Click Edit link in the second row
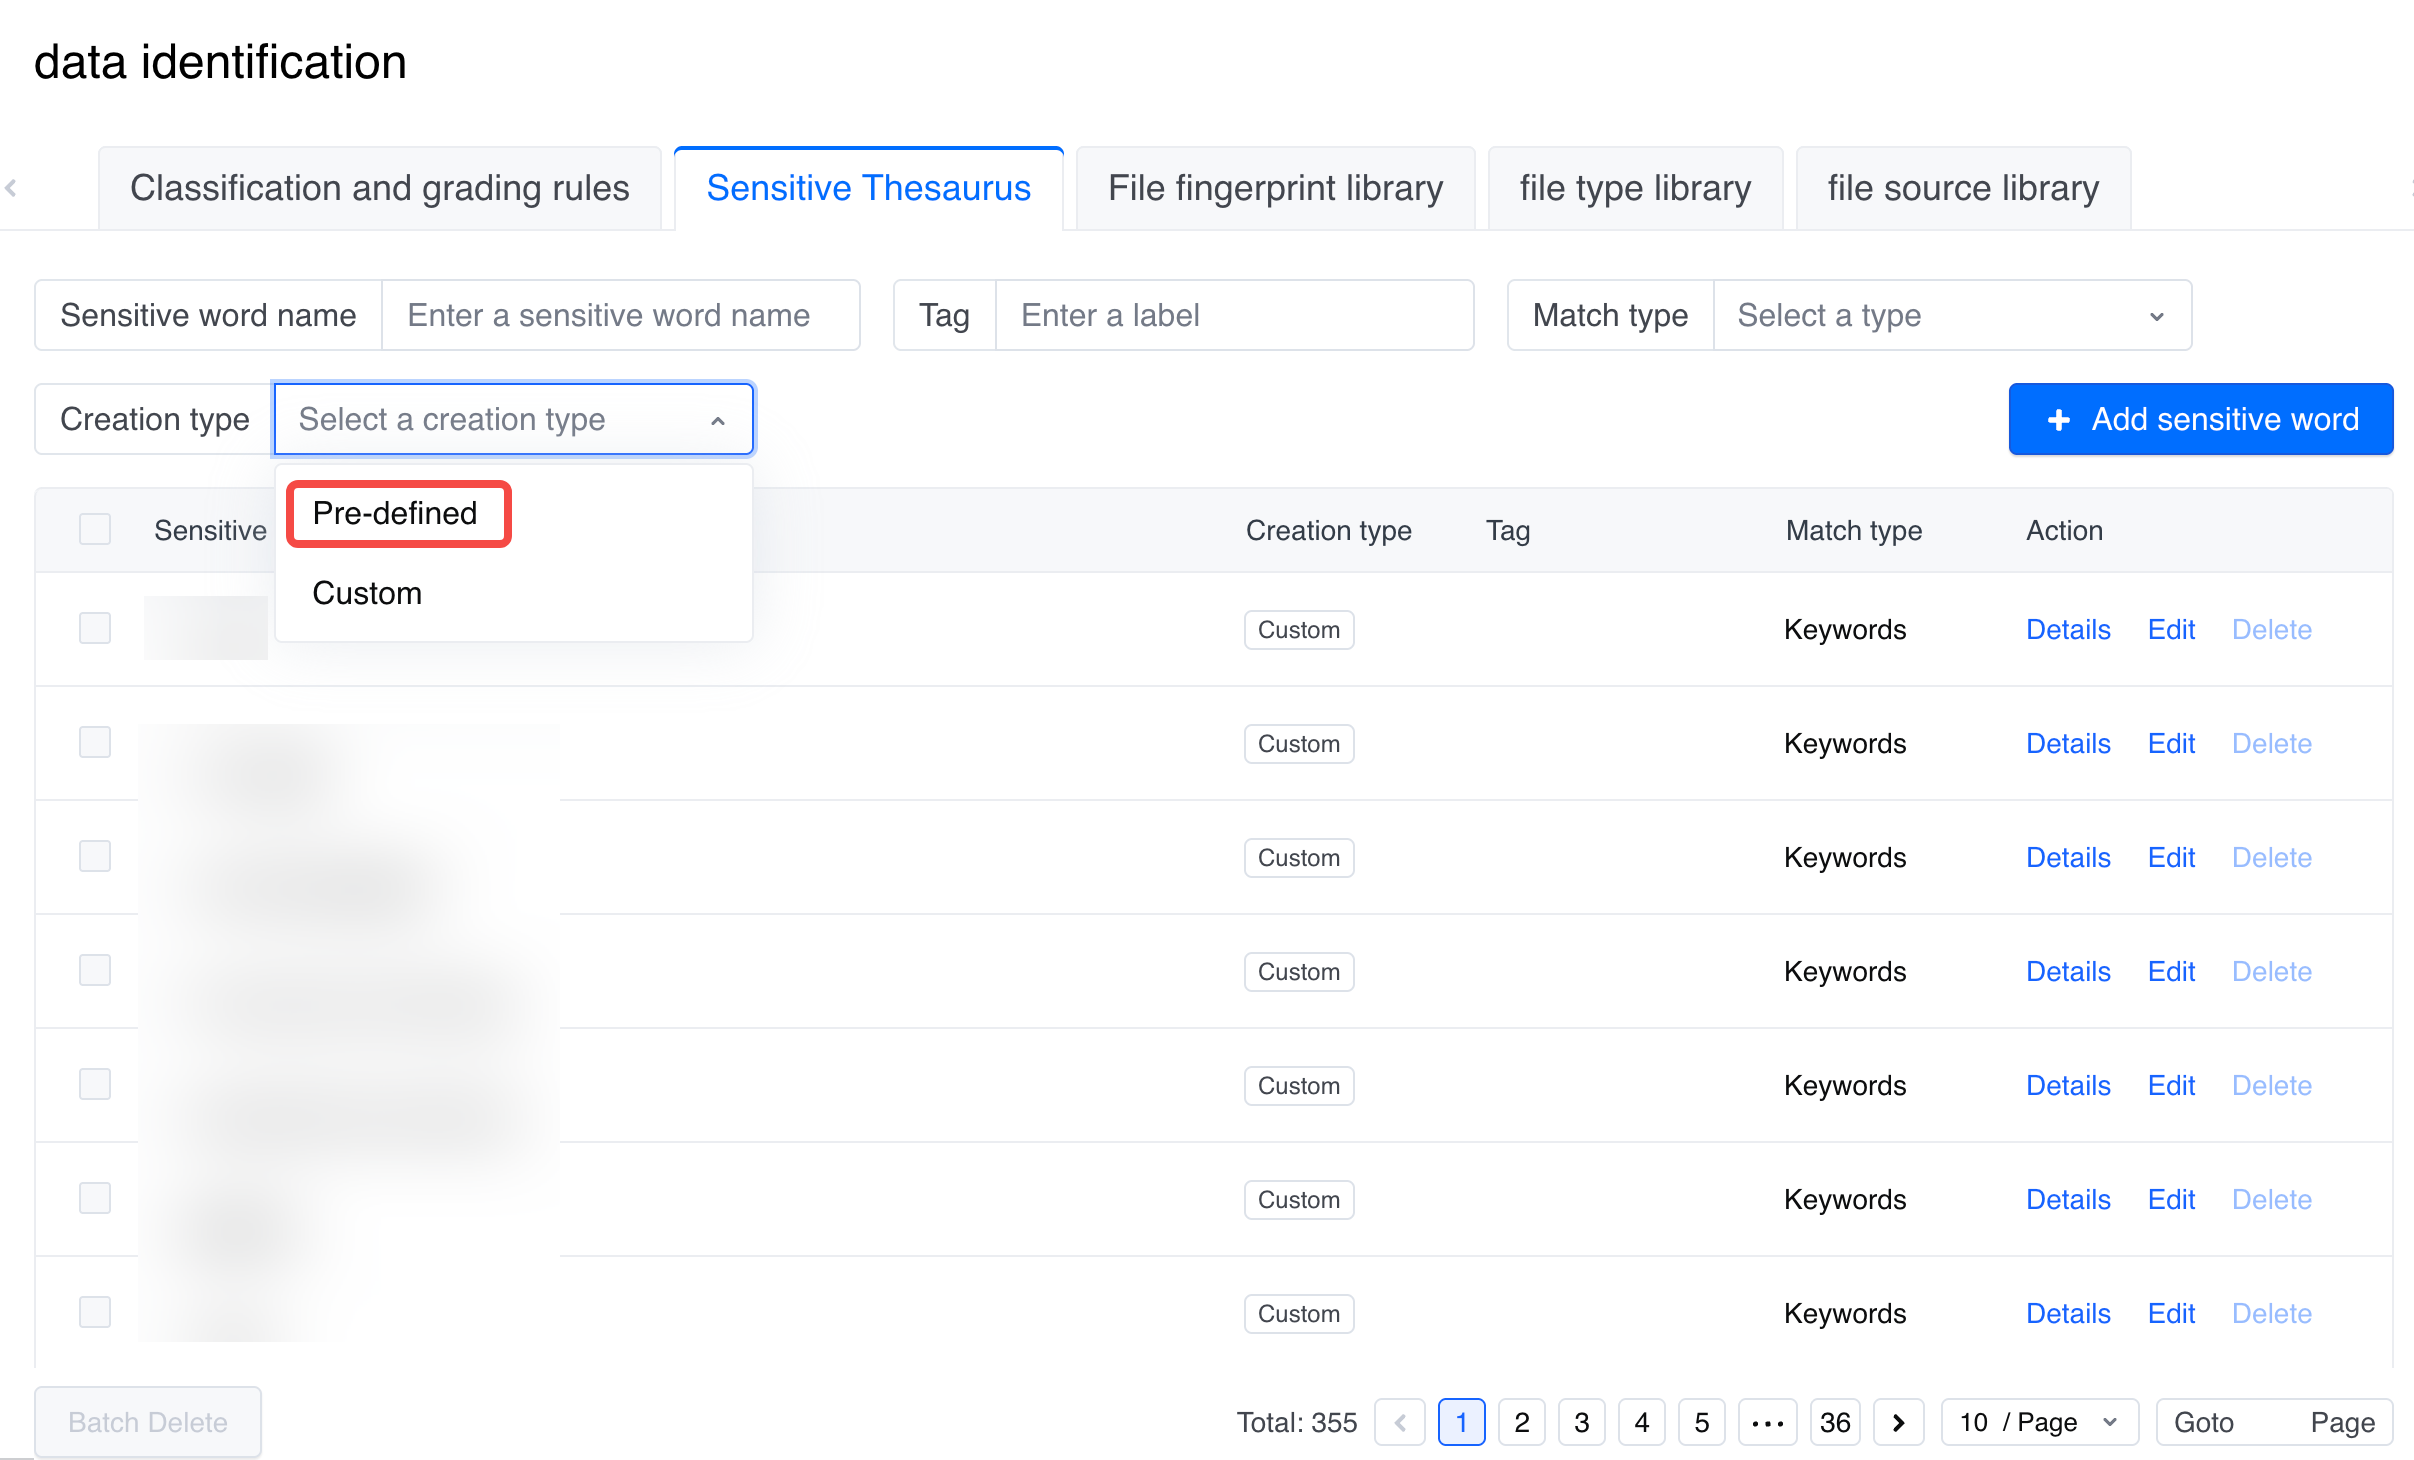This screenshot has height=1460, width=2414. (2170, 744)
